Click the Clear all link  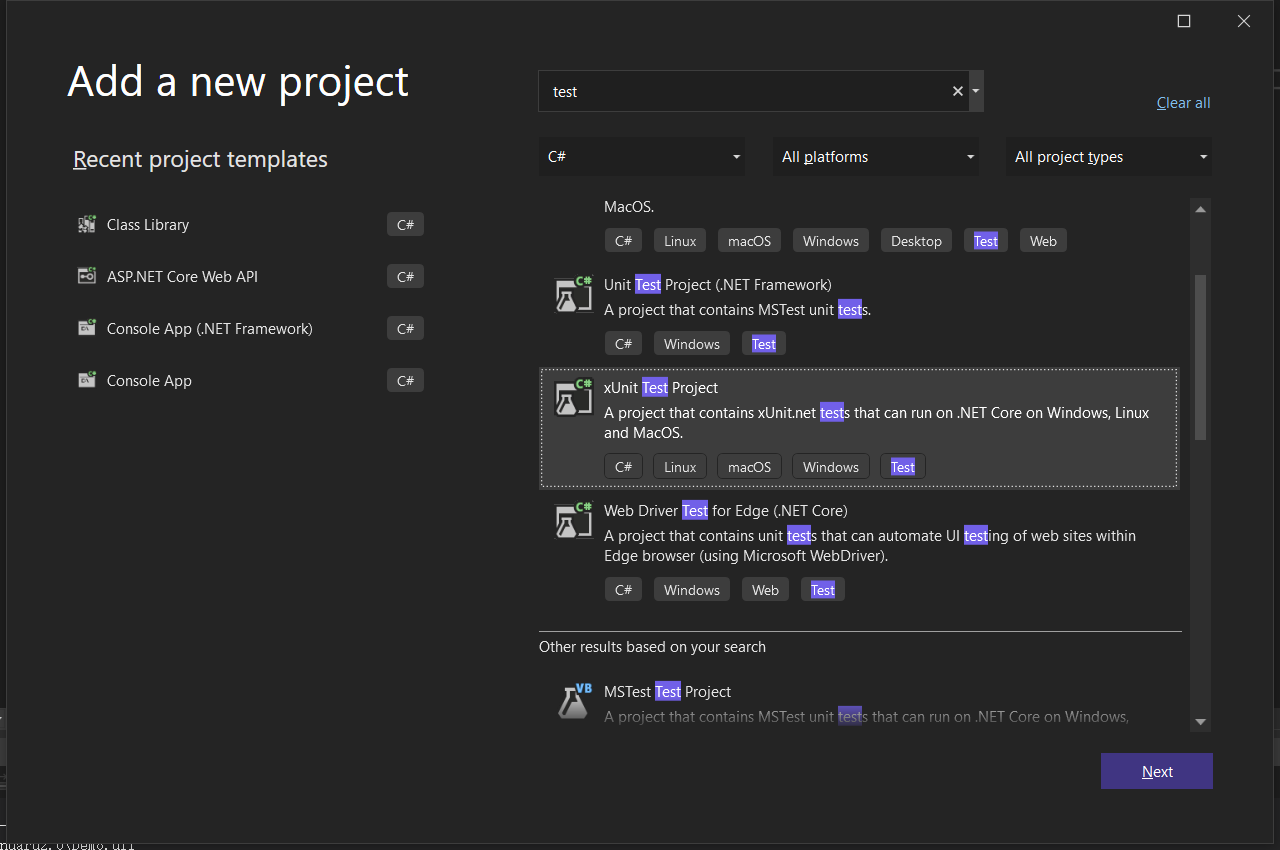[x=1183, y=103]
